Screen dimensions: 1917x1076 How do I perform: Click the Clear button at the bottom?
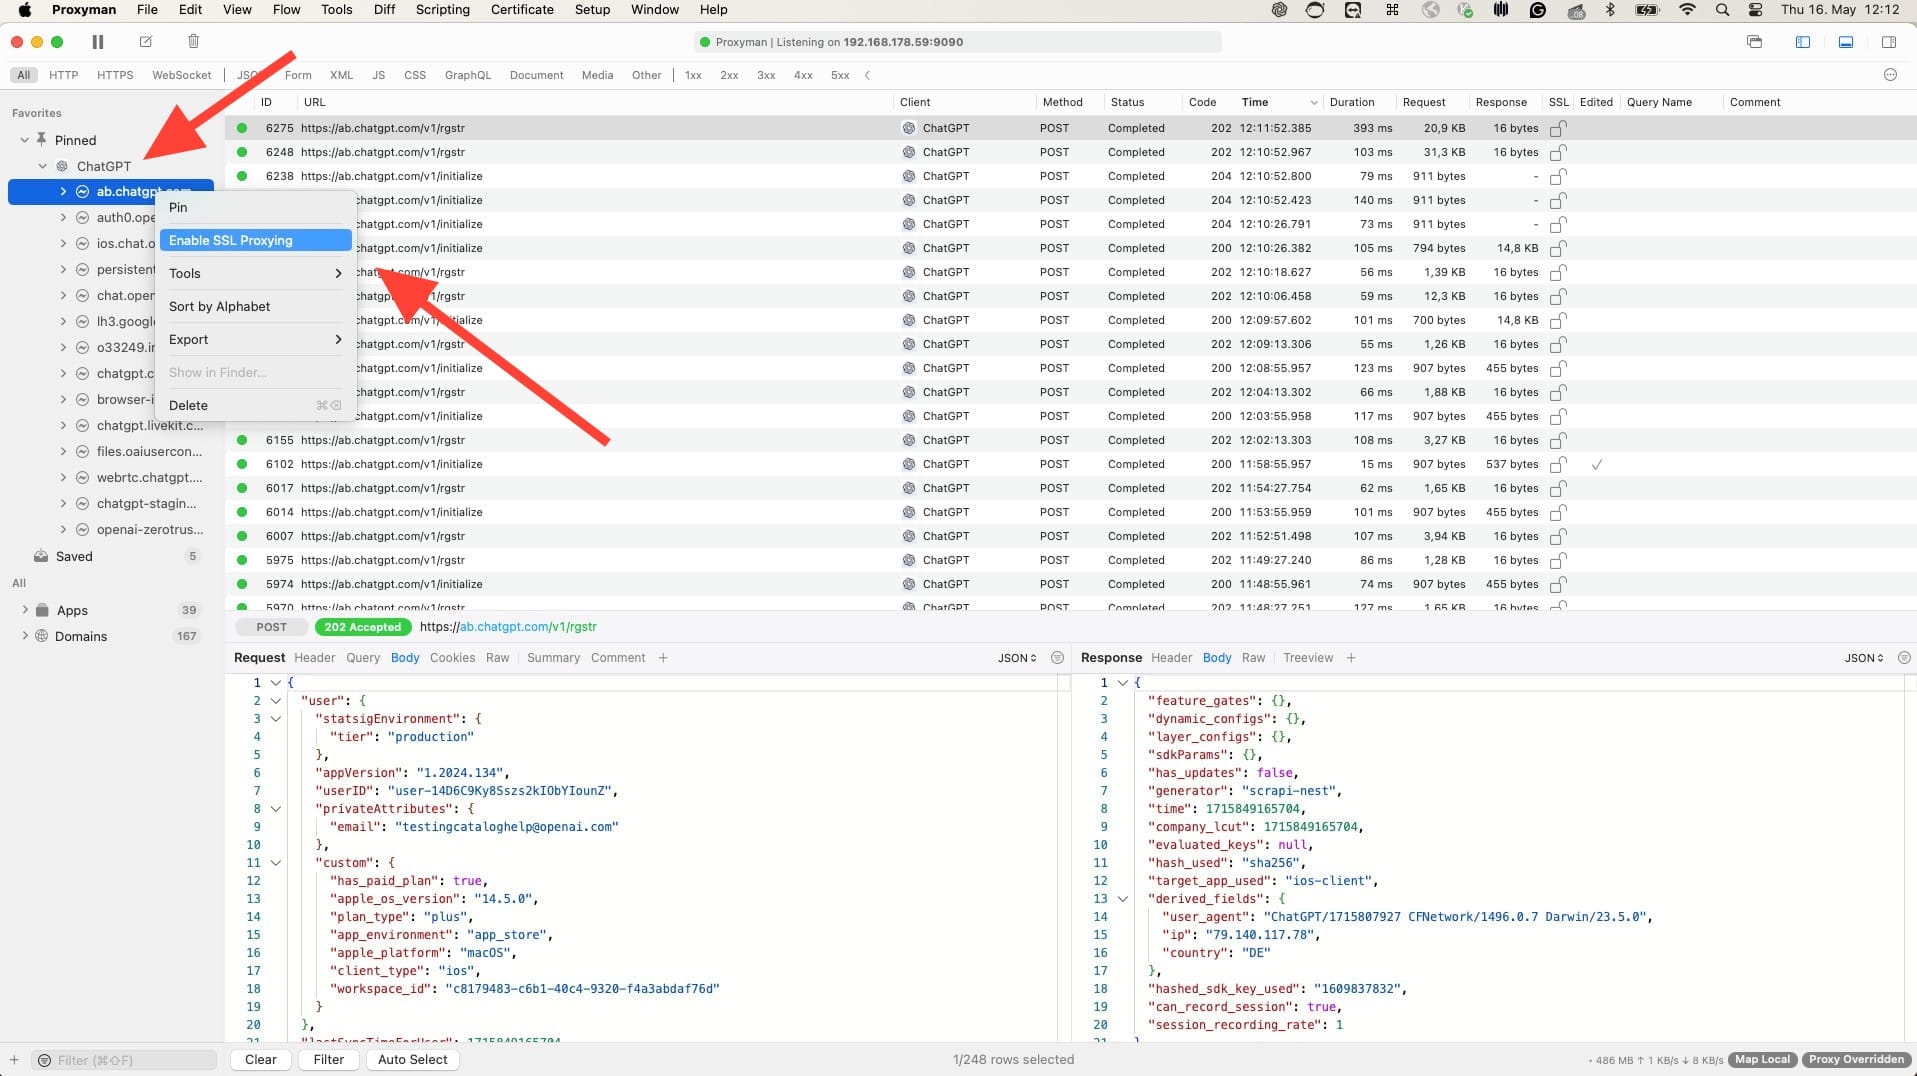pyautogui.click(x=260, y=1059)
